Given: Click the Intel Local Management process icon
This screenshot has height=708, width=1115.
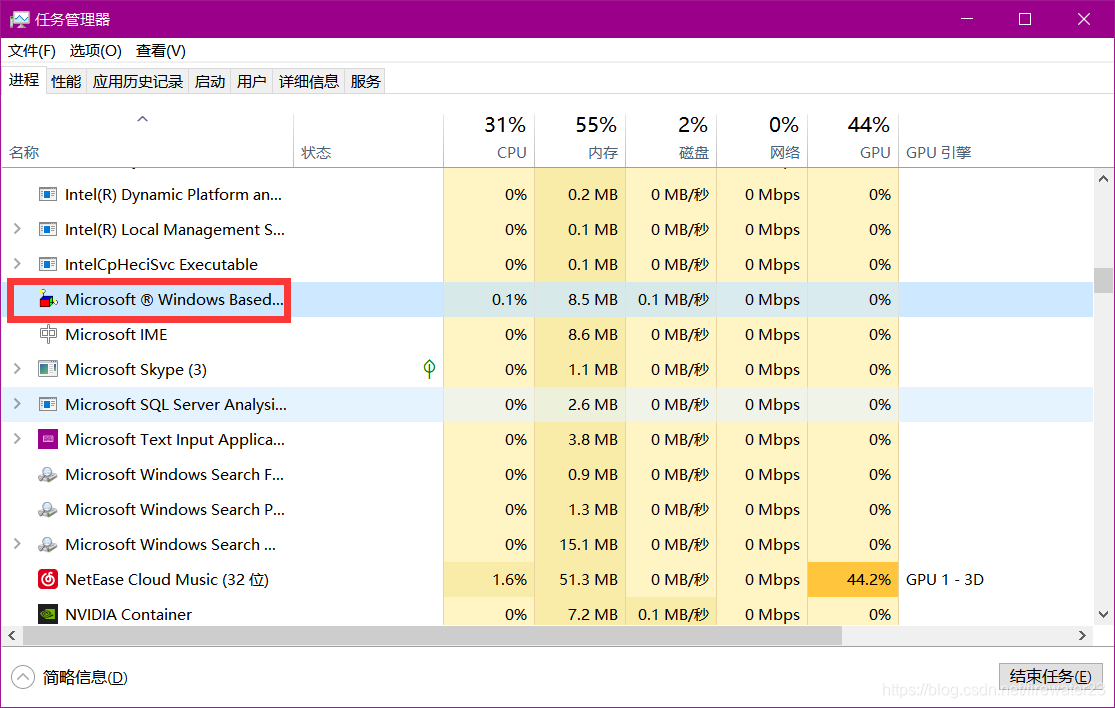Looking at the screenshot, I should 48,230.
